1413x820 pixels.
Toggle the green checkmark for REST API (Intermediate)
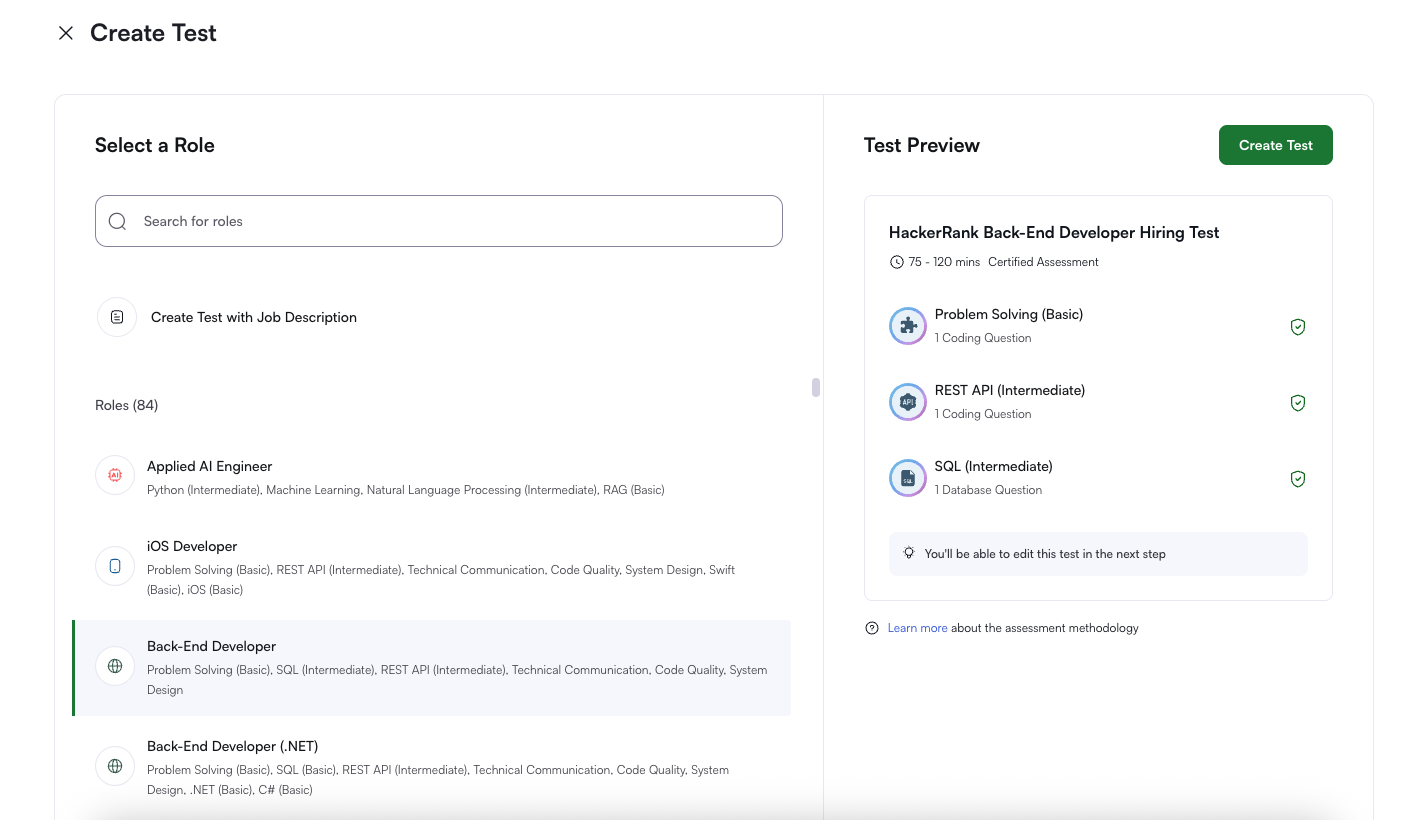(1298, 402)
